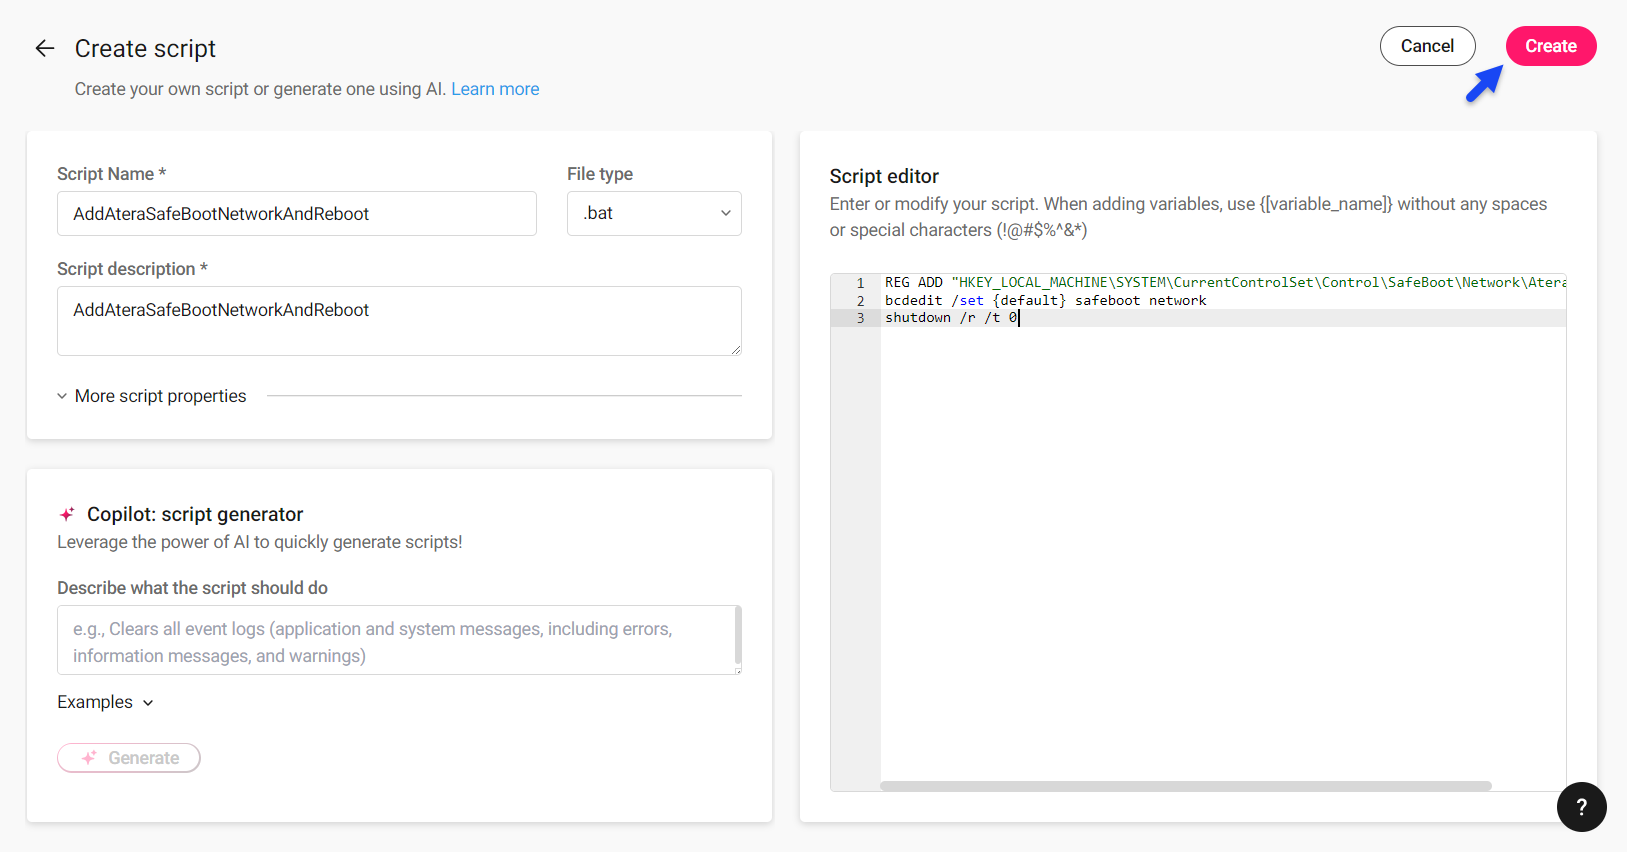1627x852 pixels.
Task: Click the Copilot sparkle icon
Action: 67,514
